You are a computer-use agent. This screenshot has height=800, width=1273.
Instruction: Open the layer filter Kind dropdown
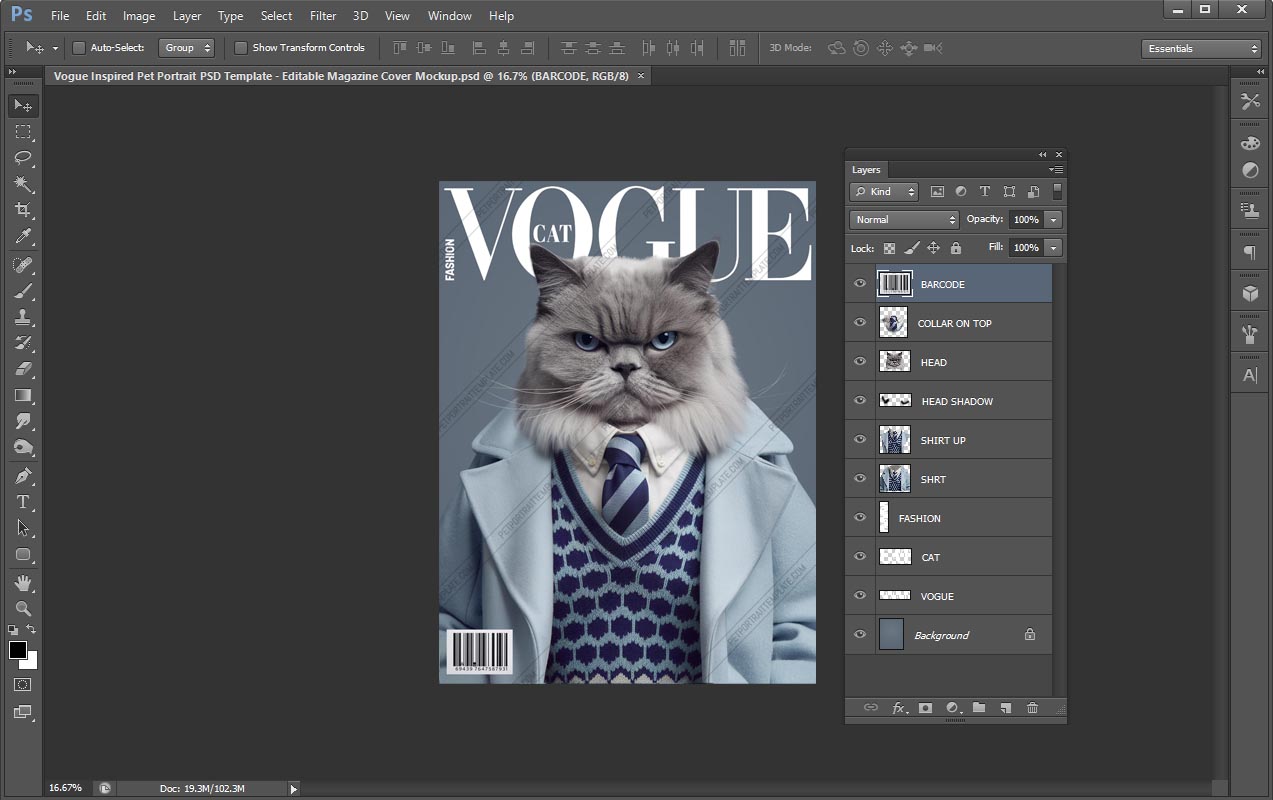click(x=884, y=191)
